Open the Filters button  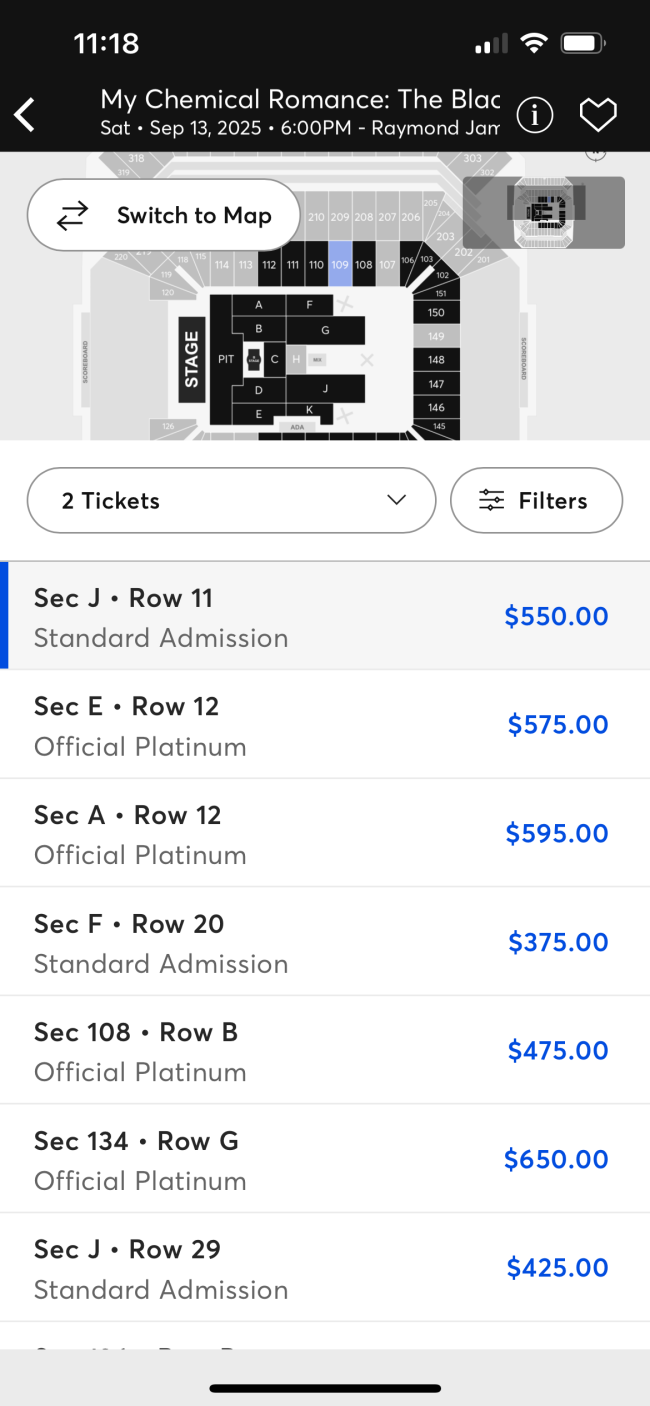pos(537,500)
